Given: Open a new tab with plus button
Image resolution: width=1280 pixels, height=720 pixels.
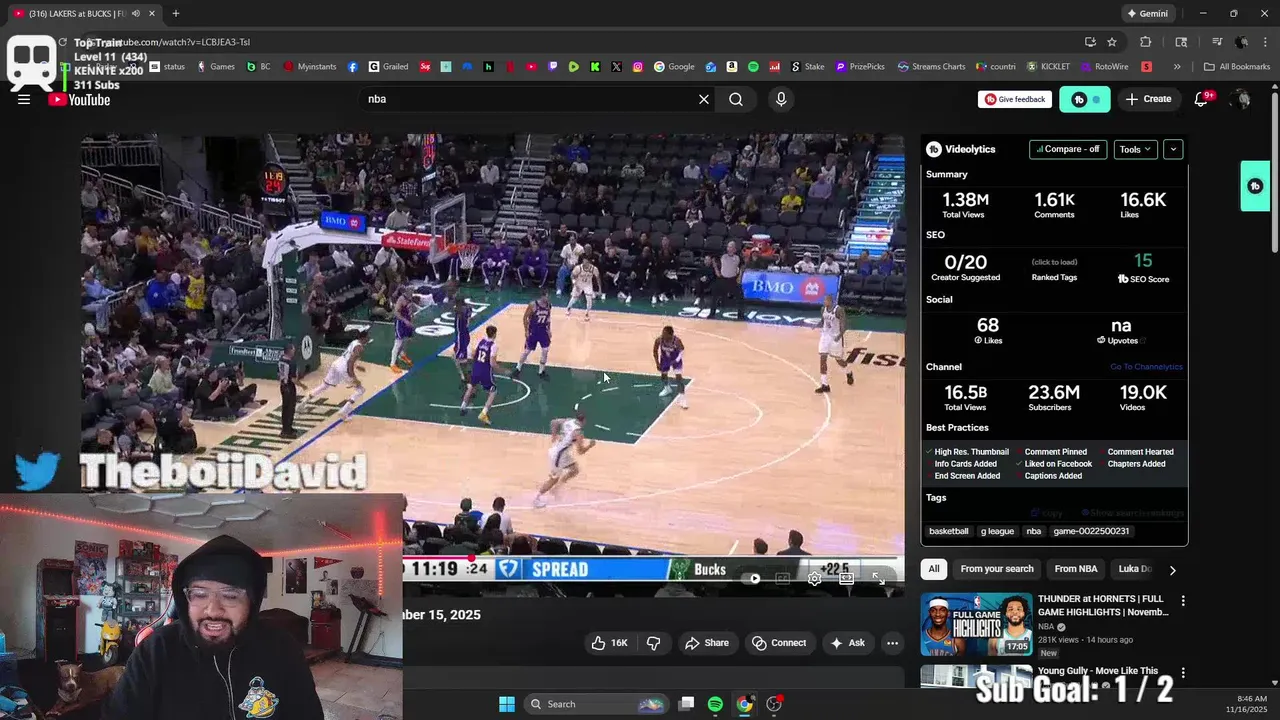Looking at the screenshot, I should coord(176,13).
